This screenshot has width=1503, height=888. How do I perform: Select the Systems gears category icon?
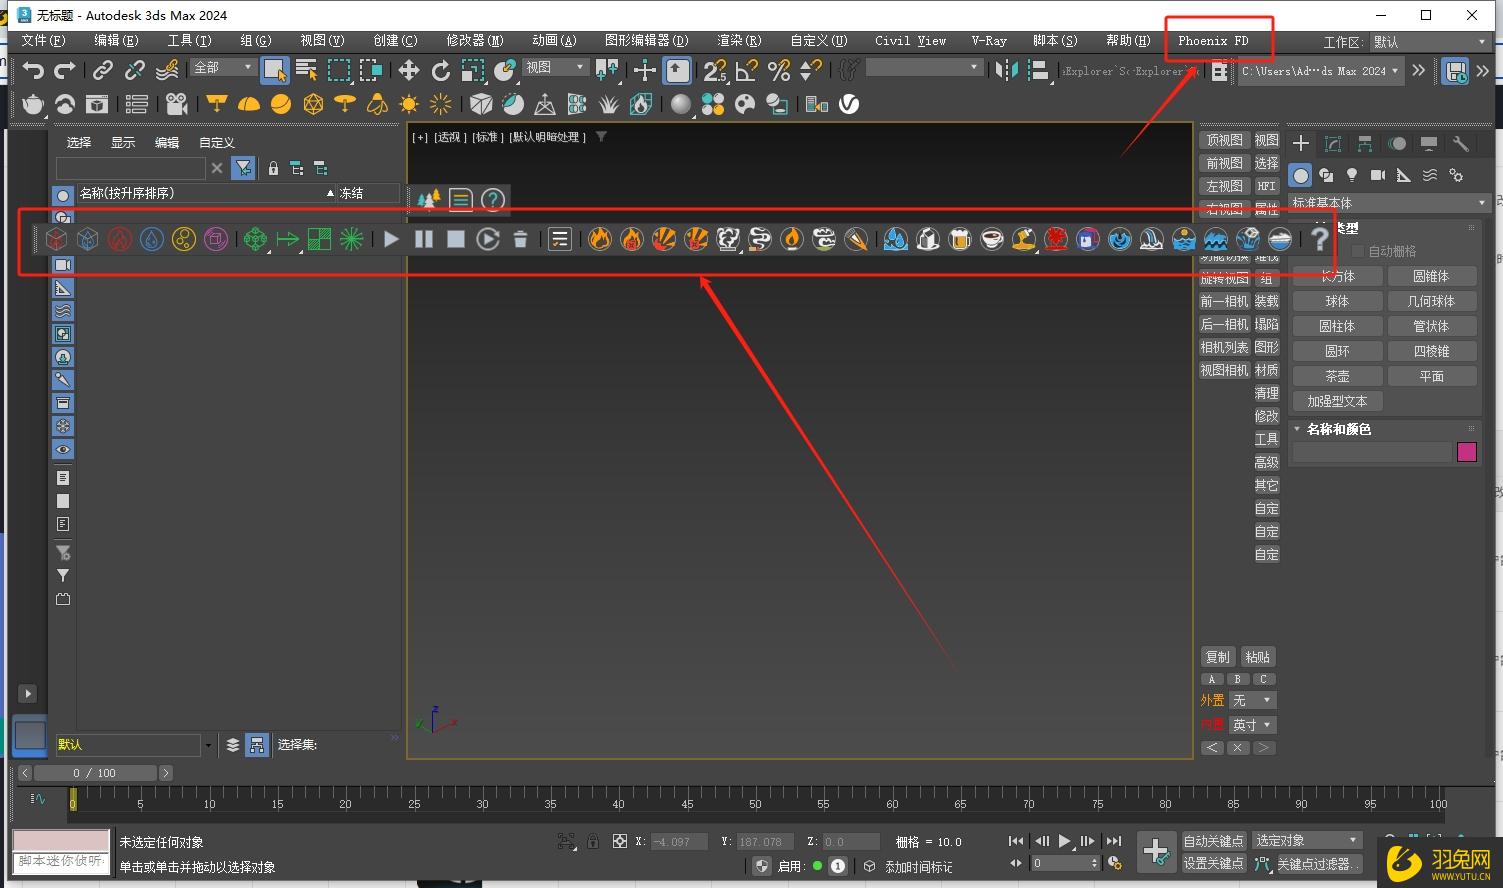(x=1456, y=175)
